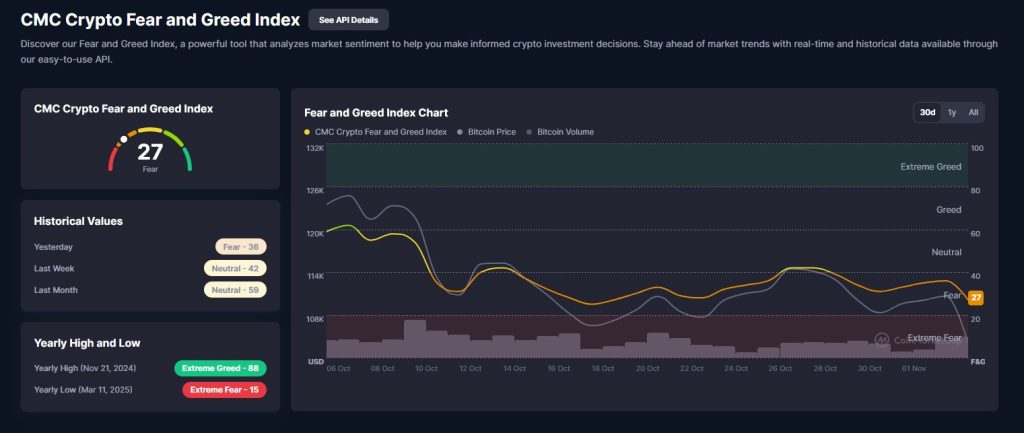Switch chart range to 1y
This screenshot has height=433, width=1024.
[x=951, y=112]
